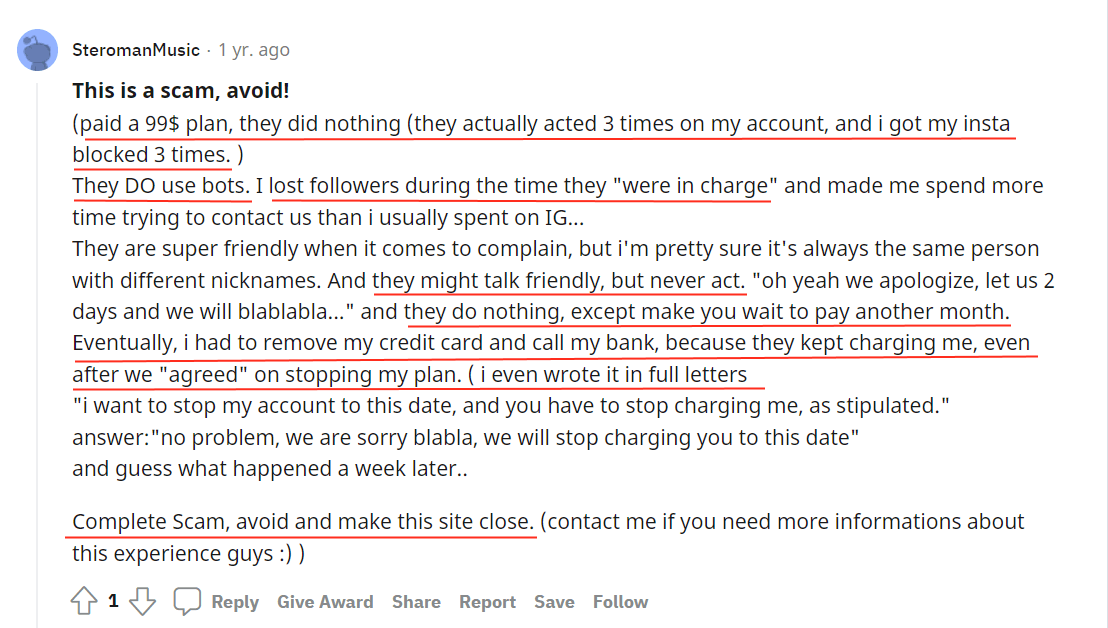The height and width of the screenshot is (628, 1108).
Task: Click the Reply text button
Action: [235, 602]
